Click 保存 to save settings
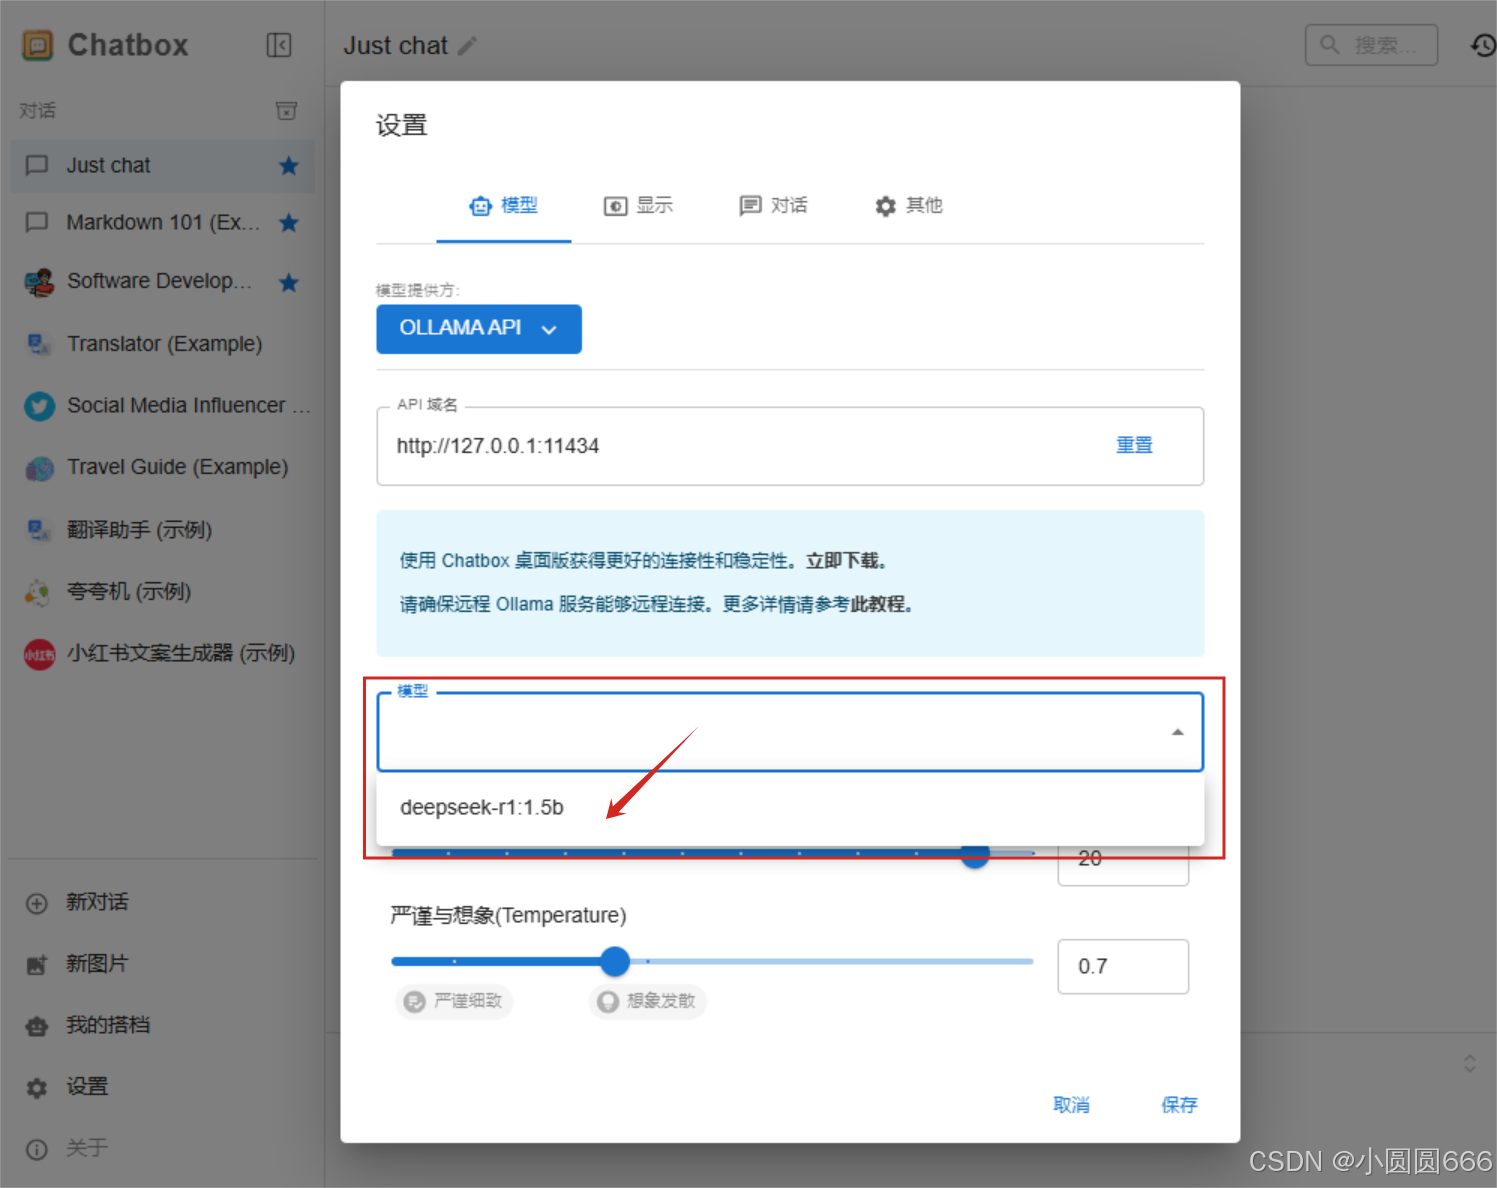 pos(1179,1105)
